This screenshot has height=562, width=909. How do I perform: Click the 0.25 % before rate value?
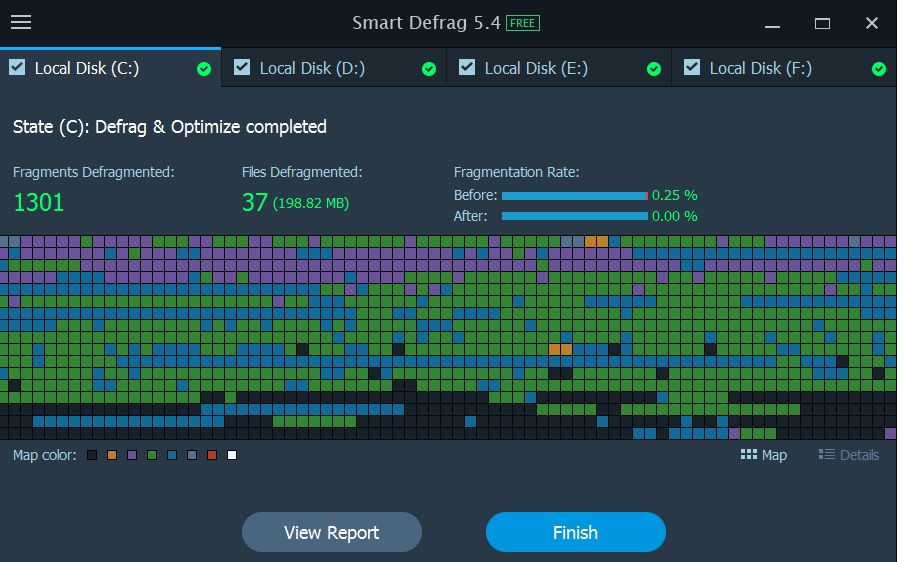click(x=674, y=195)
